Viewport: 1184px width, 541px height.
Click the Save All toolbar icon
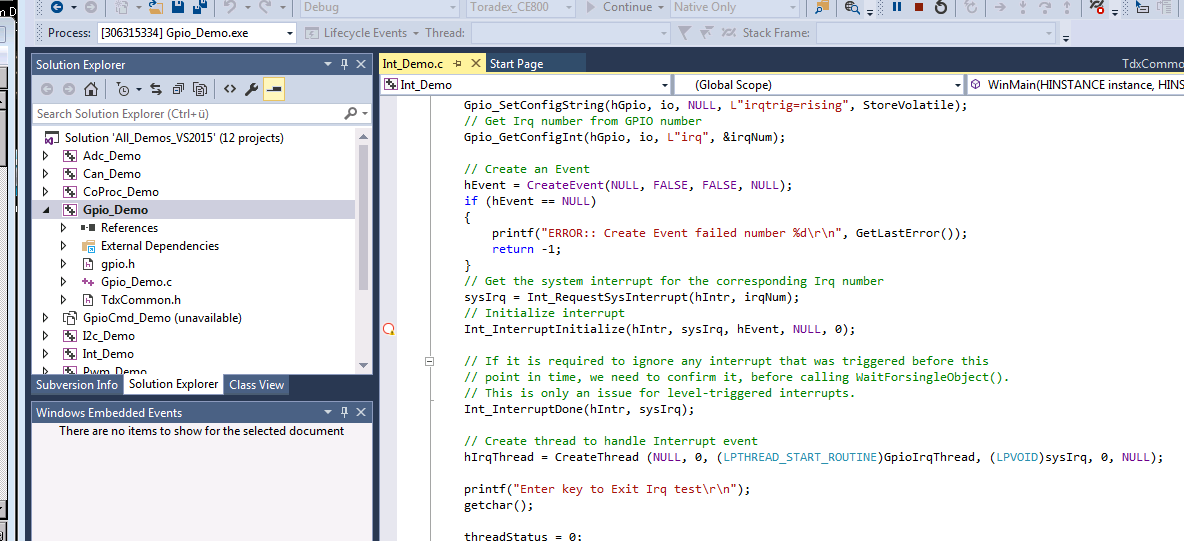(200, 8)
